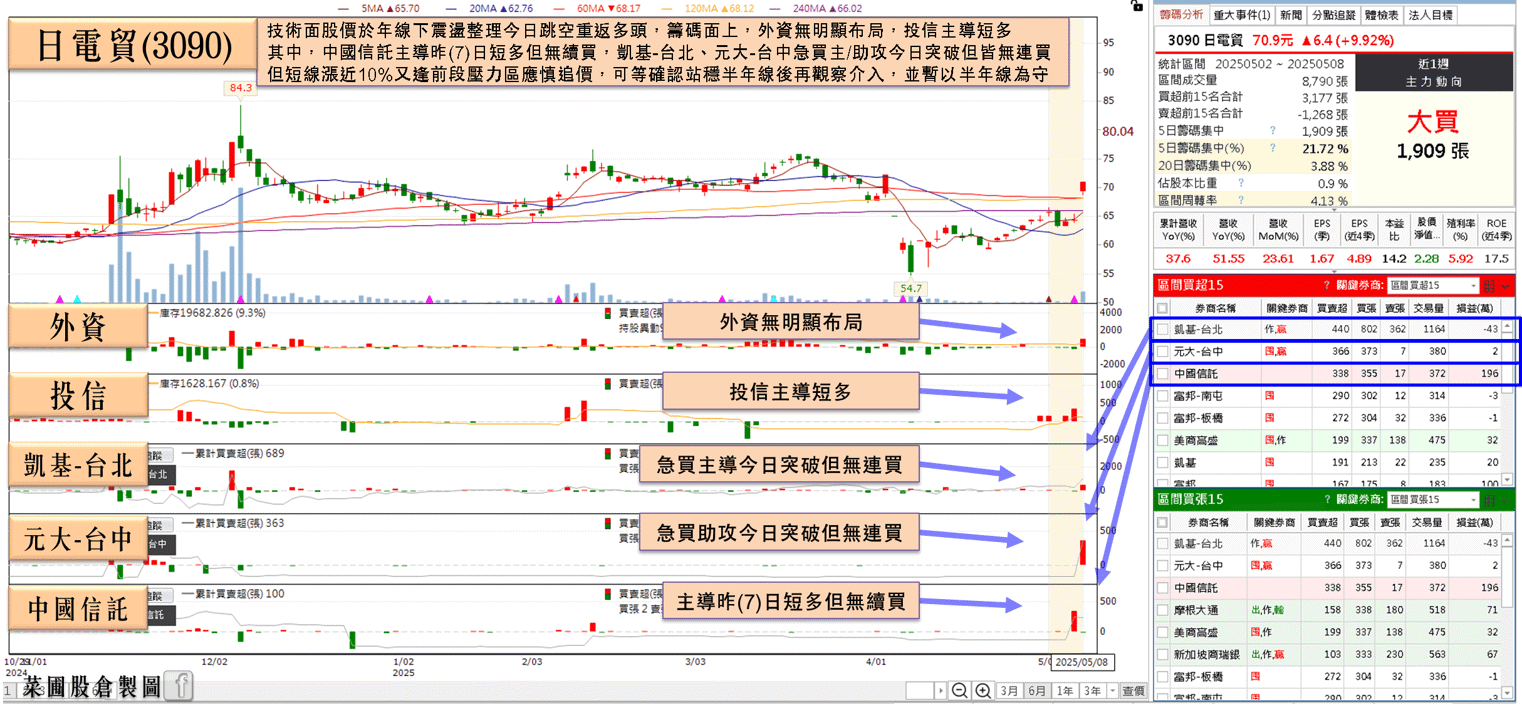
Task: Set chart range to 3年
Action: (1092, 691)
